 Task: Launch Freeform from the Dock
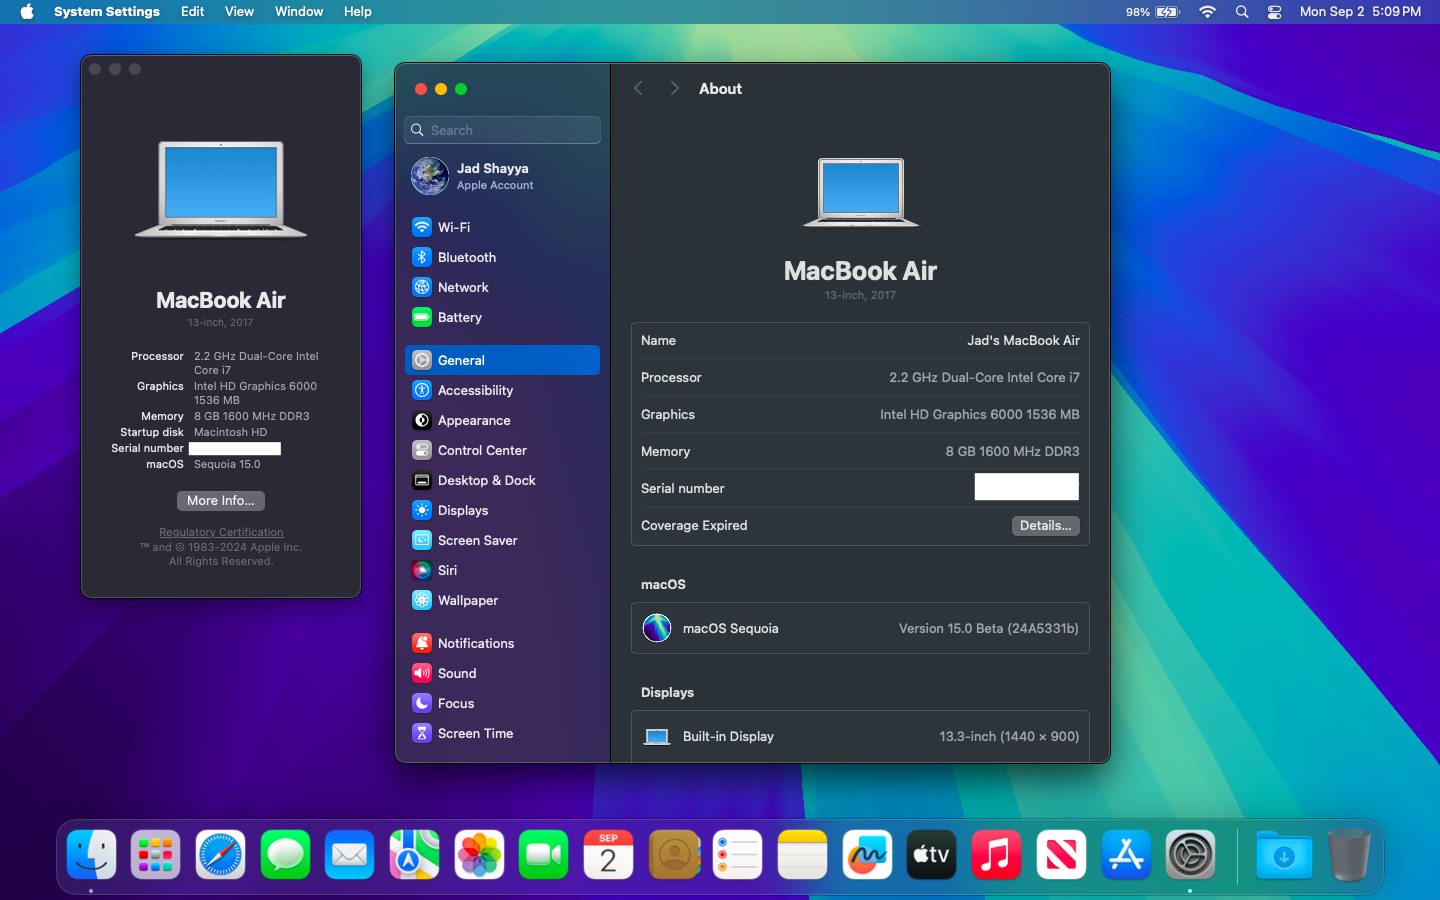click(867, 855)
